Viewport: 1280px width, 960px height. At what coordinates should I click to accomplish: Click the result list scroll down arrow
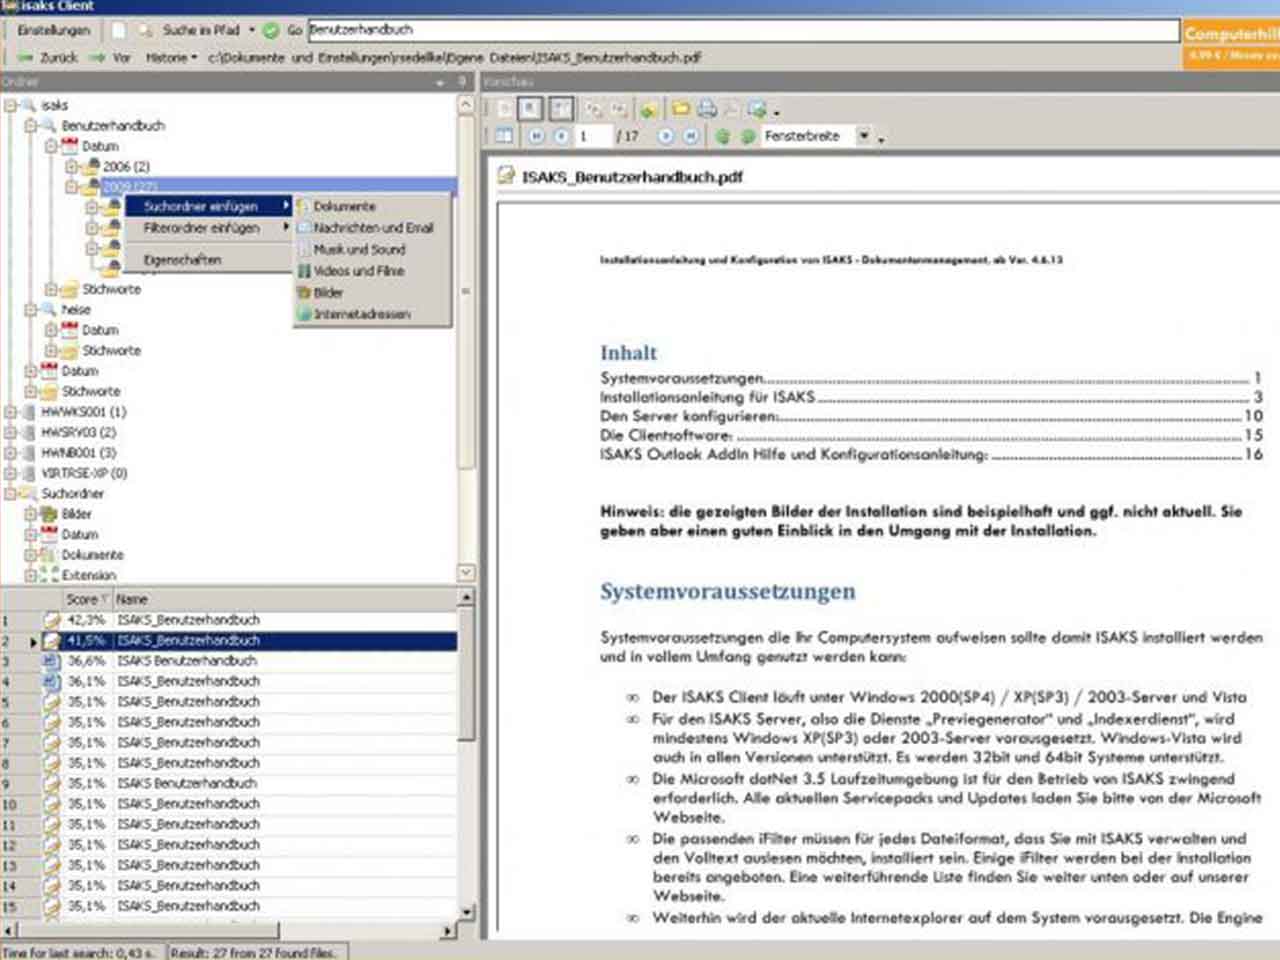coord(466,911)
